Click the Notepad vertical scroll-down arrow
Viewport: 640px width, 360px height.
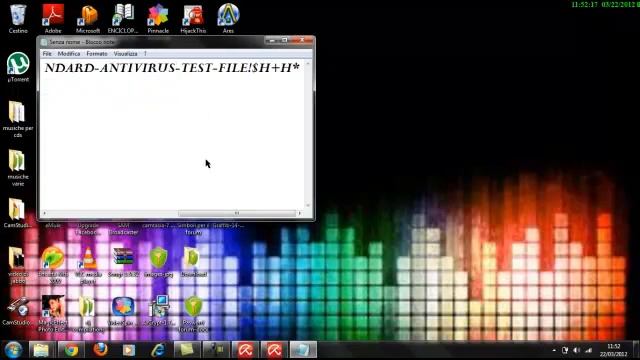click(x=308, y=206)
